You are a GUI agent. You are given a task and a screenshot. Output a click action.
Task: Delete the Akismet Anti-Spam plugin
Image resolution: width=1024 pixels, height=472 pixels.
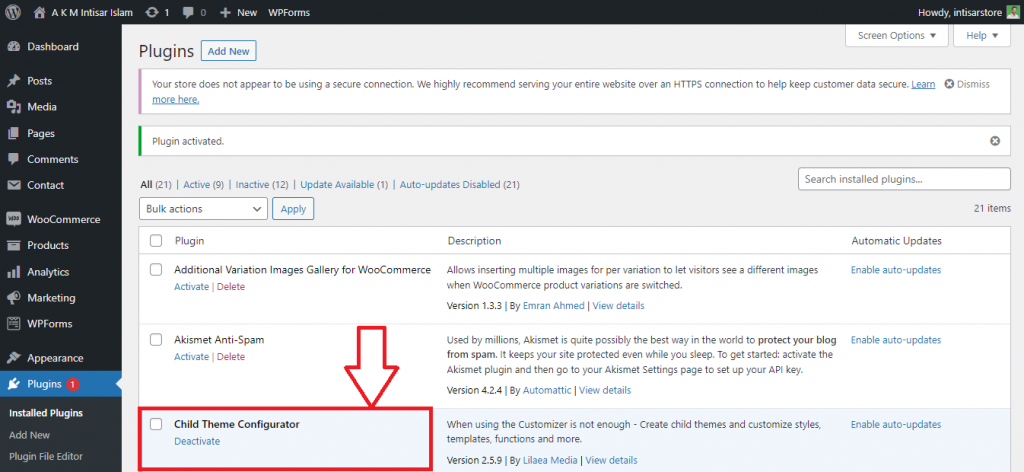(x=231, y=356)
